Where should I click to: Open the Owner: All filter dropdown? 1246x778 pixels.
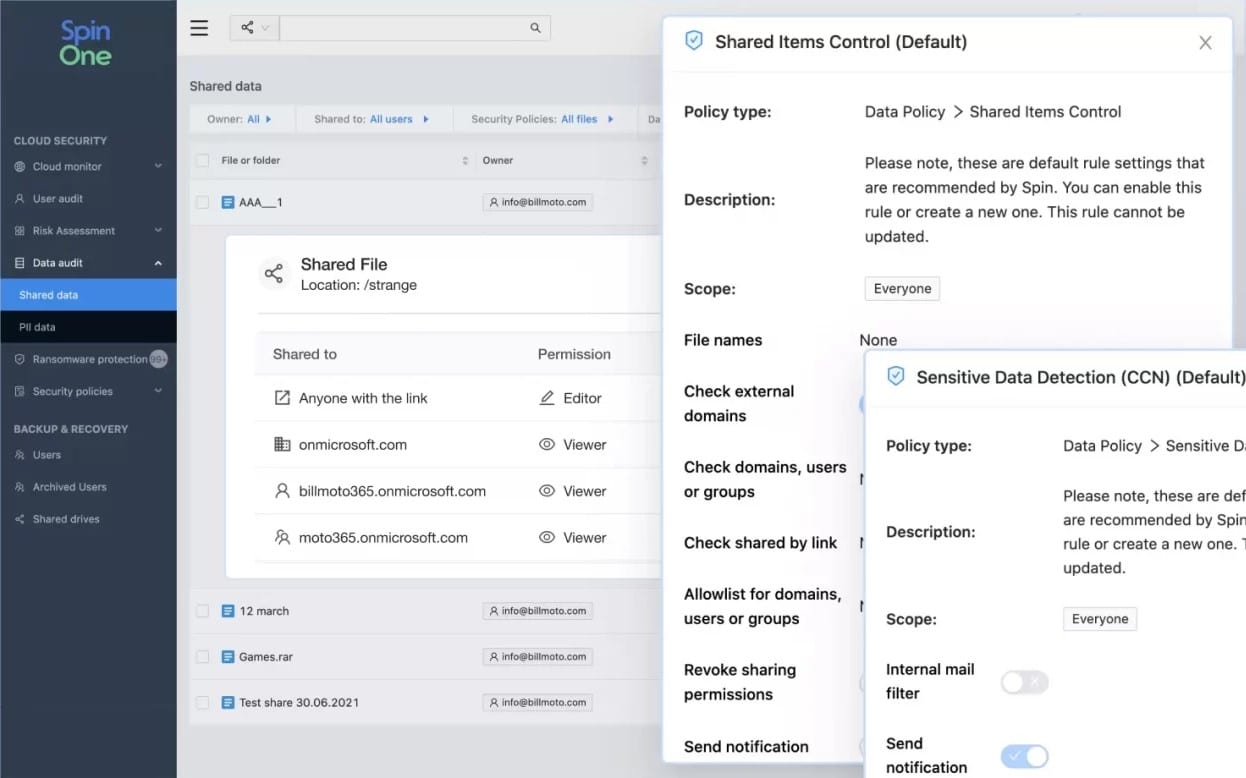(239, 119)
